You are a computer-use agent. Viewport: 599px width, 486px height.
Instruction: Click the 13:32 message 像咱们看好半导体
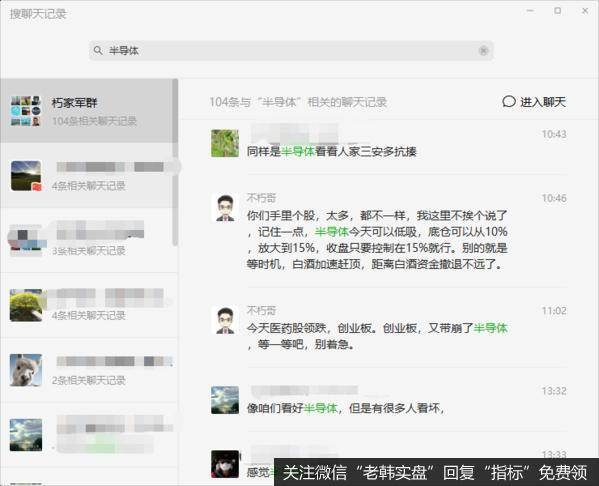tap(346, 408)
